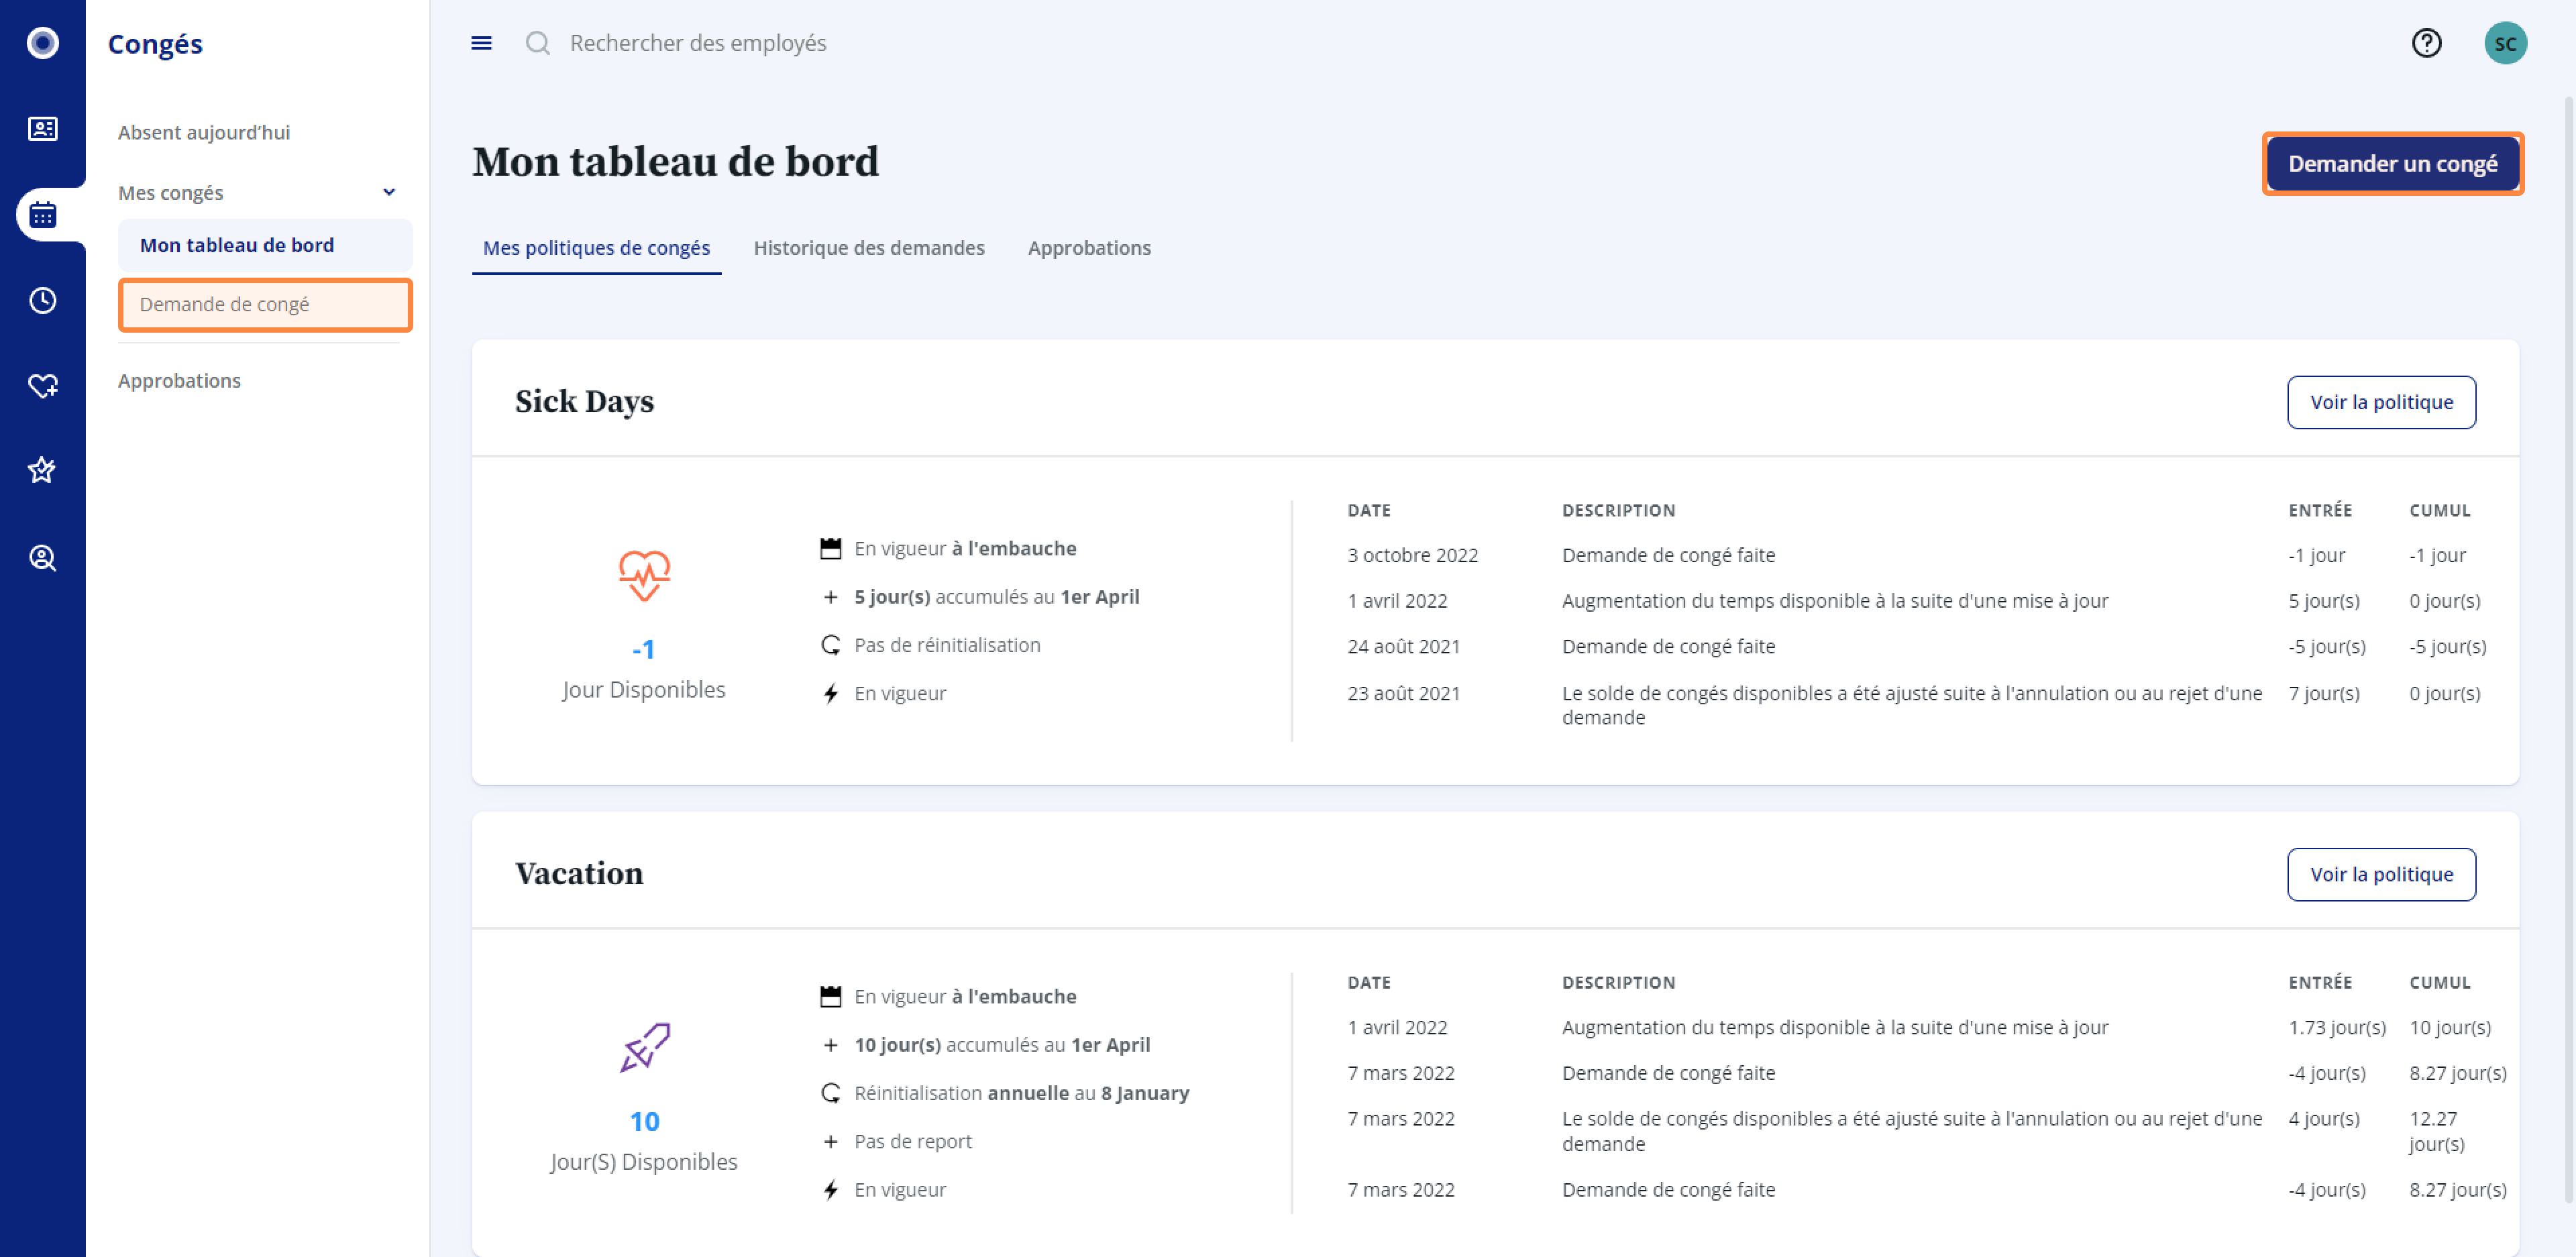The image size is (2576, 1257).
Task: Click the search magnifier icon
Action: pos(538,43)
